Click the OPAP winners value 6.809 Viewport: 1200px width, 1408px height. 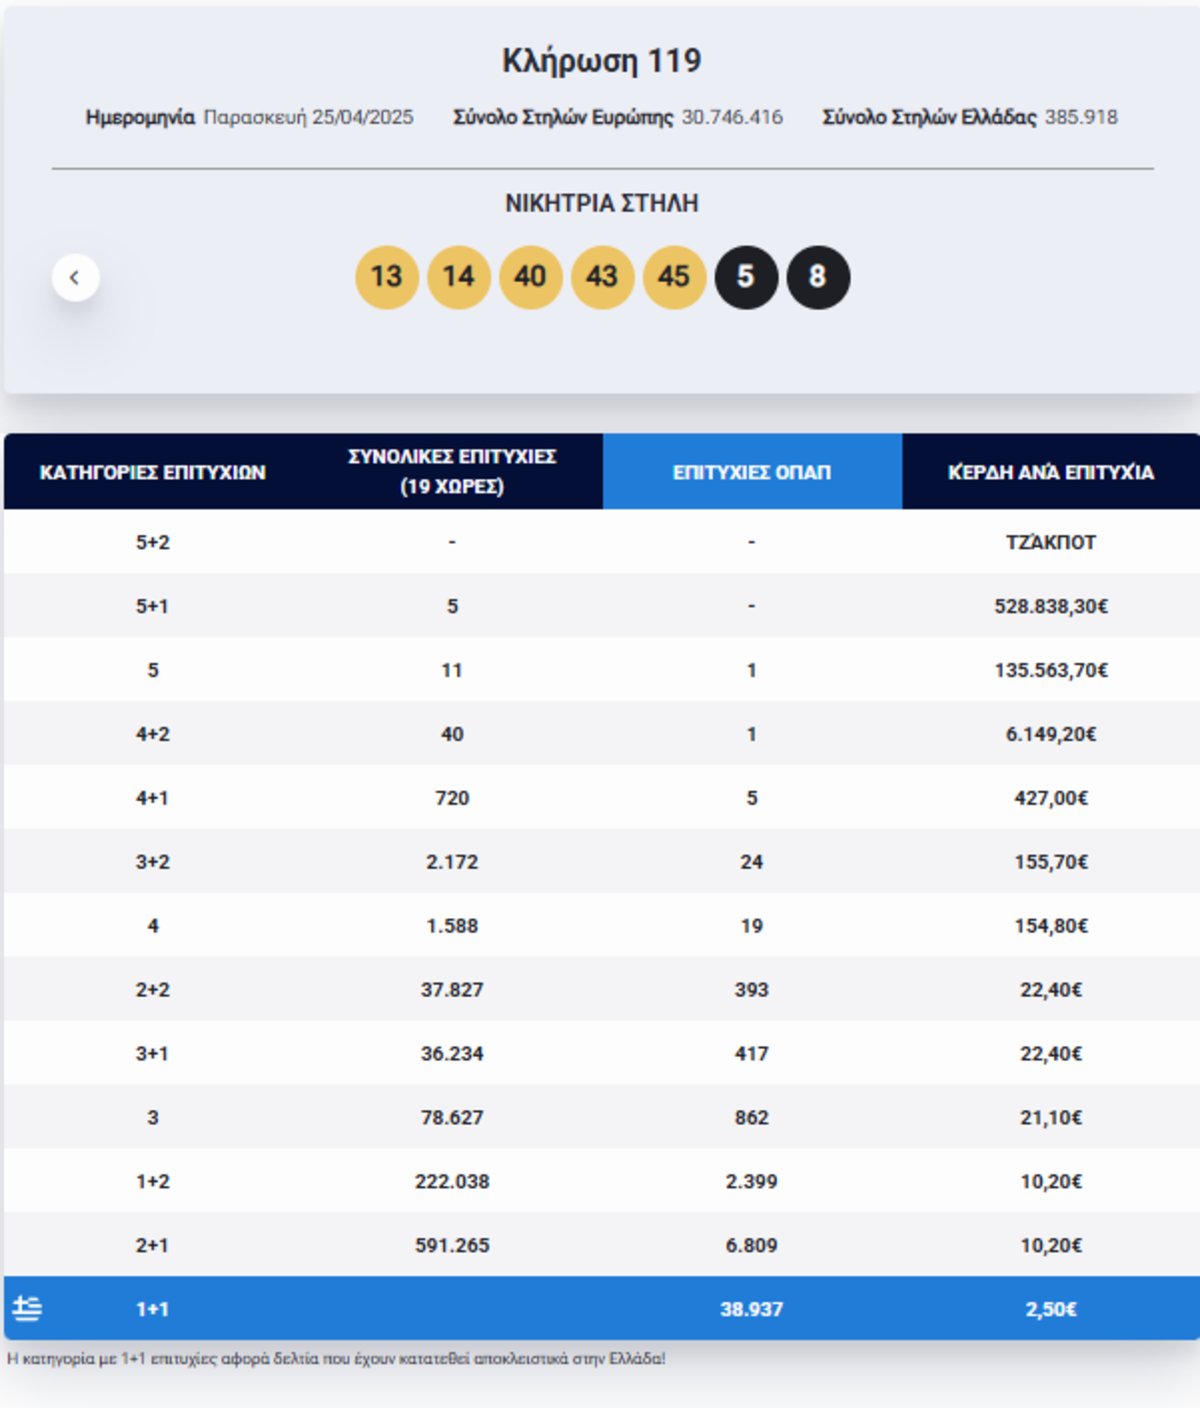click(752, 1246)
